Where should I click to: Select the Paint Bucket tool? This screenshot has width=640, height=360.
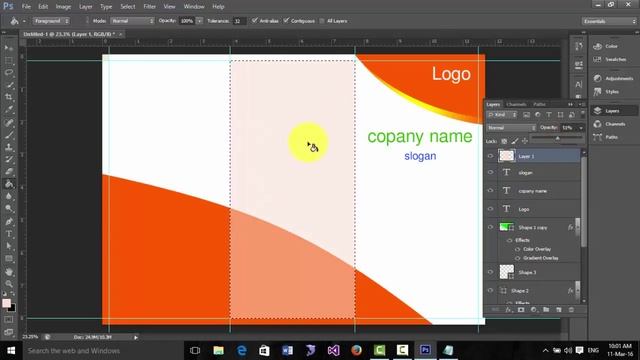coord(9,184)
